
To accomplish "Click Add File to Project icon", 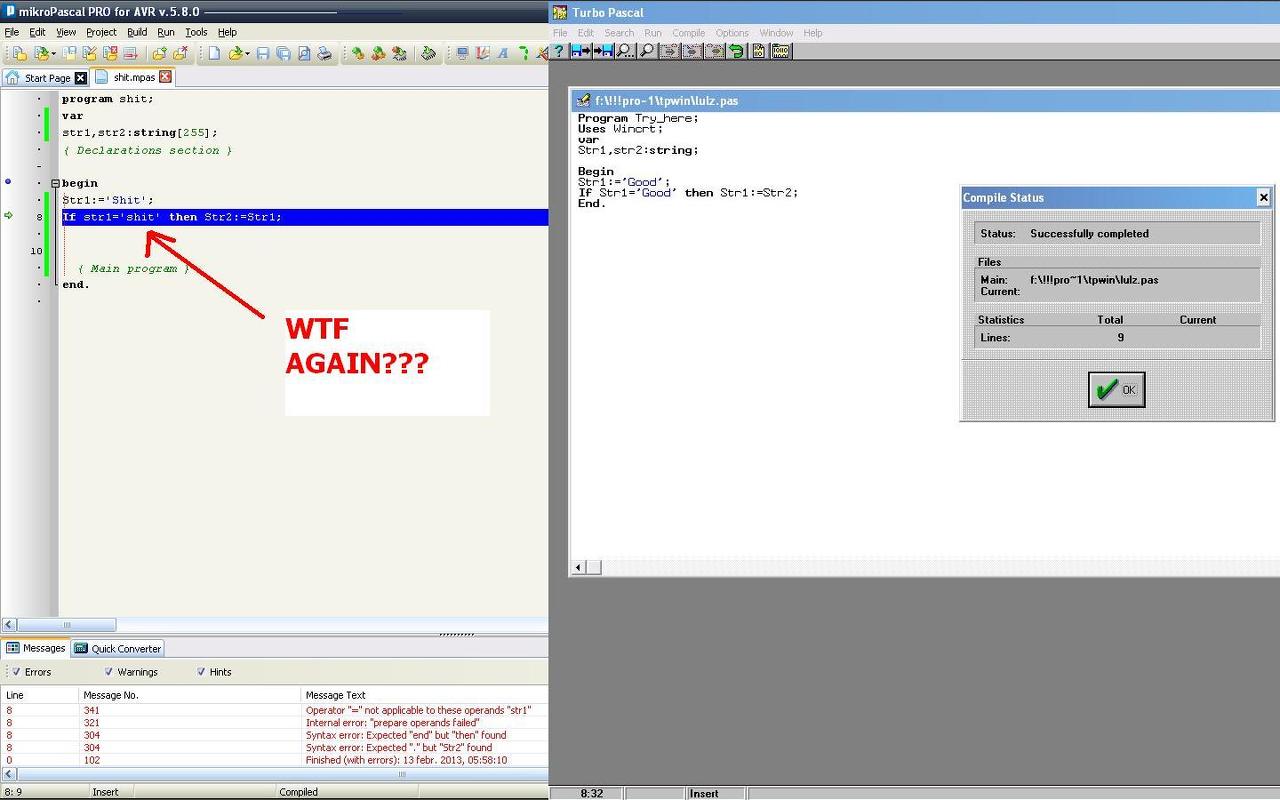I will (159, 54).
